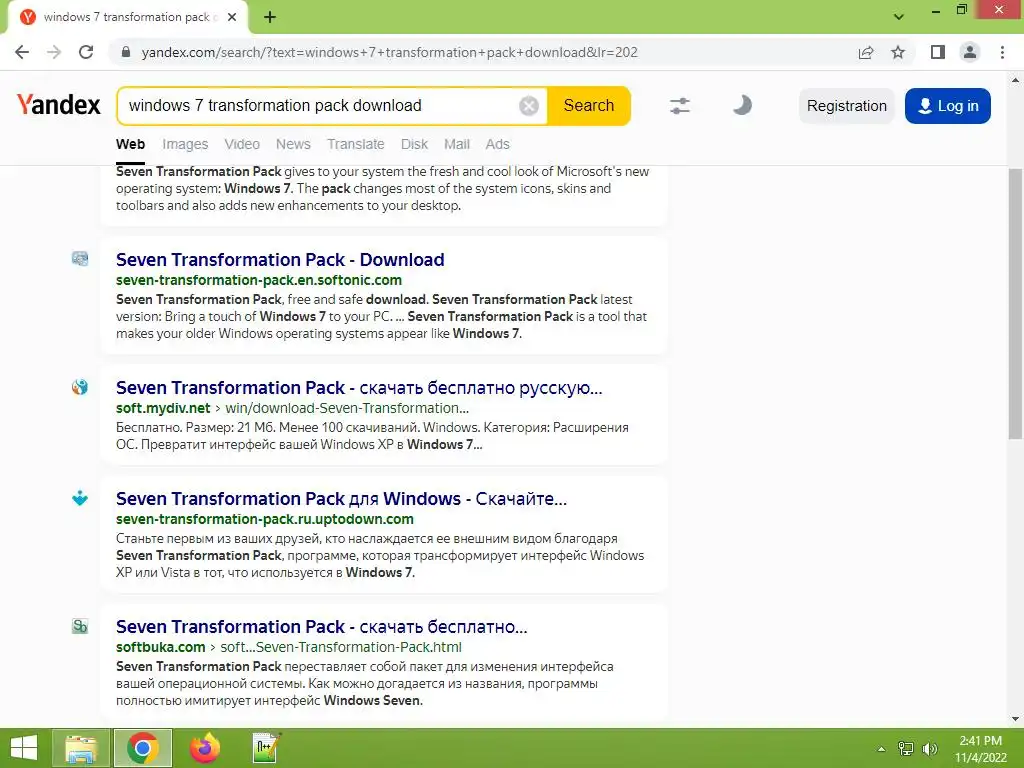
Task: Open a new browser tab with plus icon
Action: (270, 17)
